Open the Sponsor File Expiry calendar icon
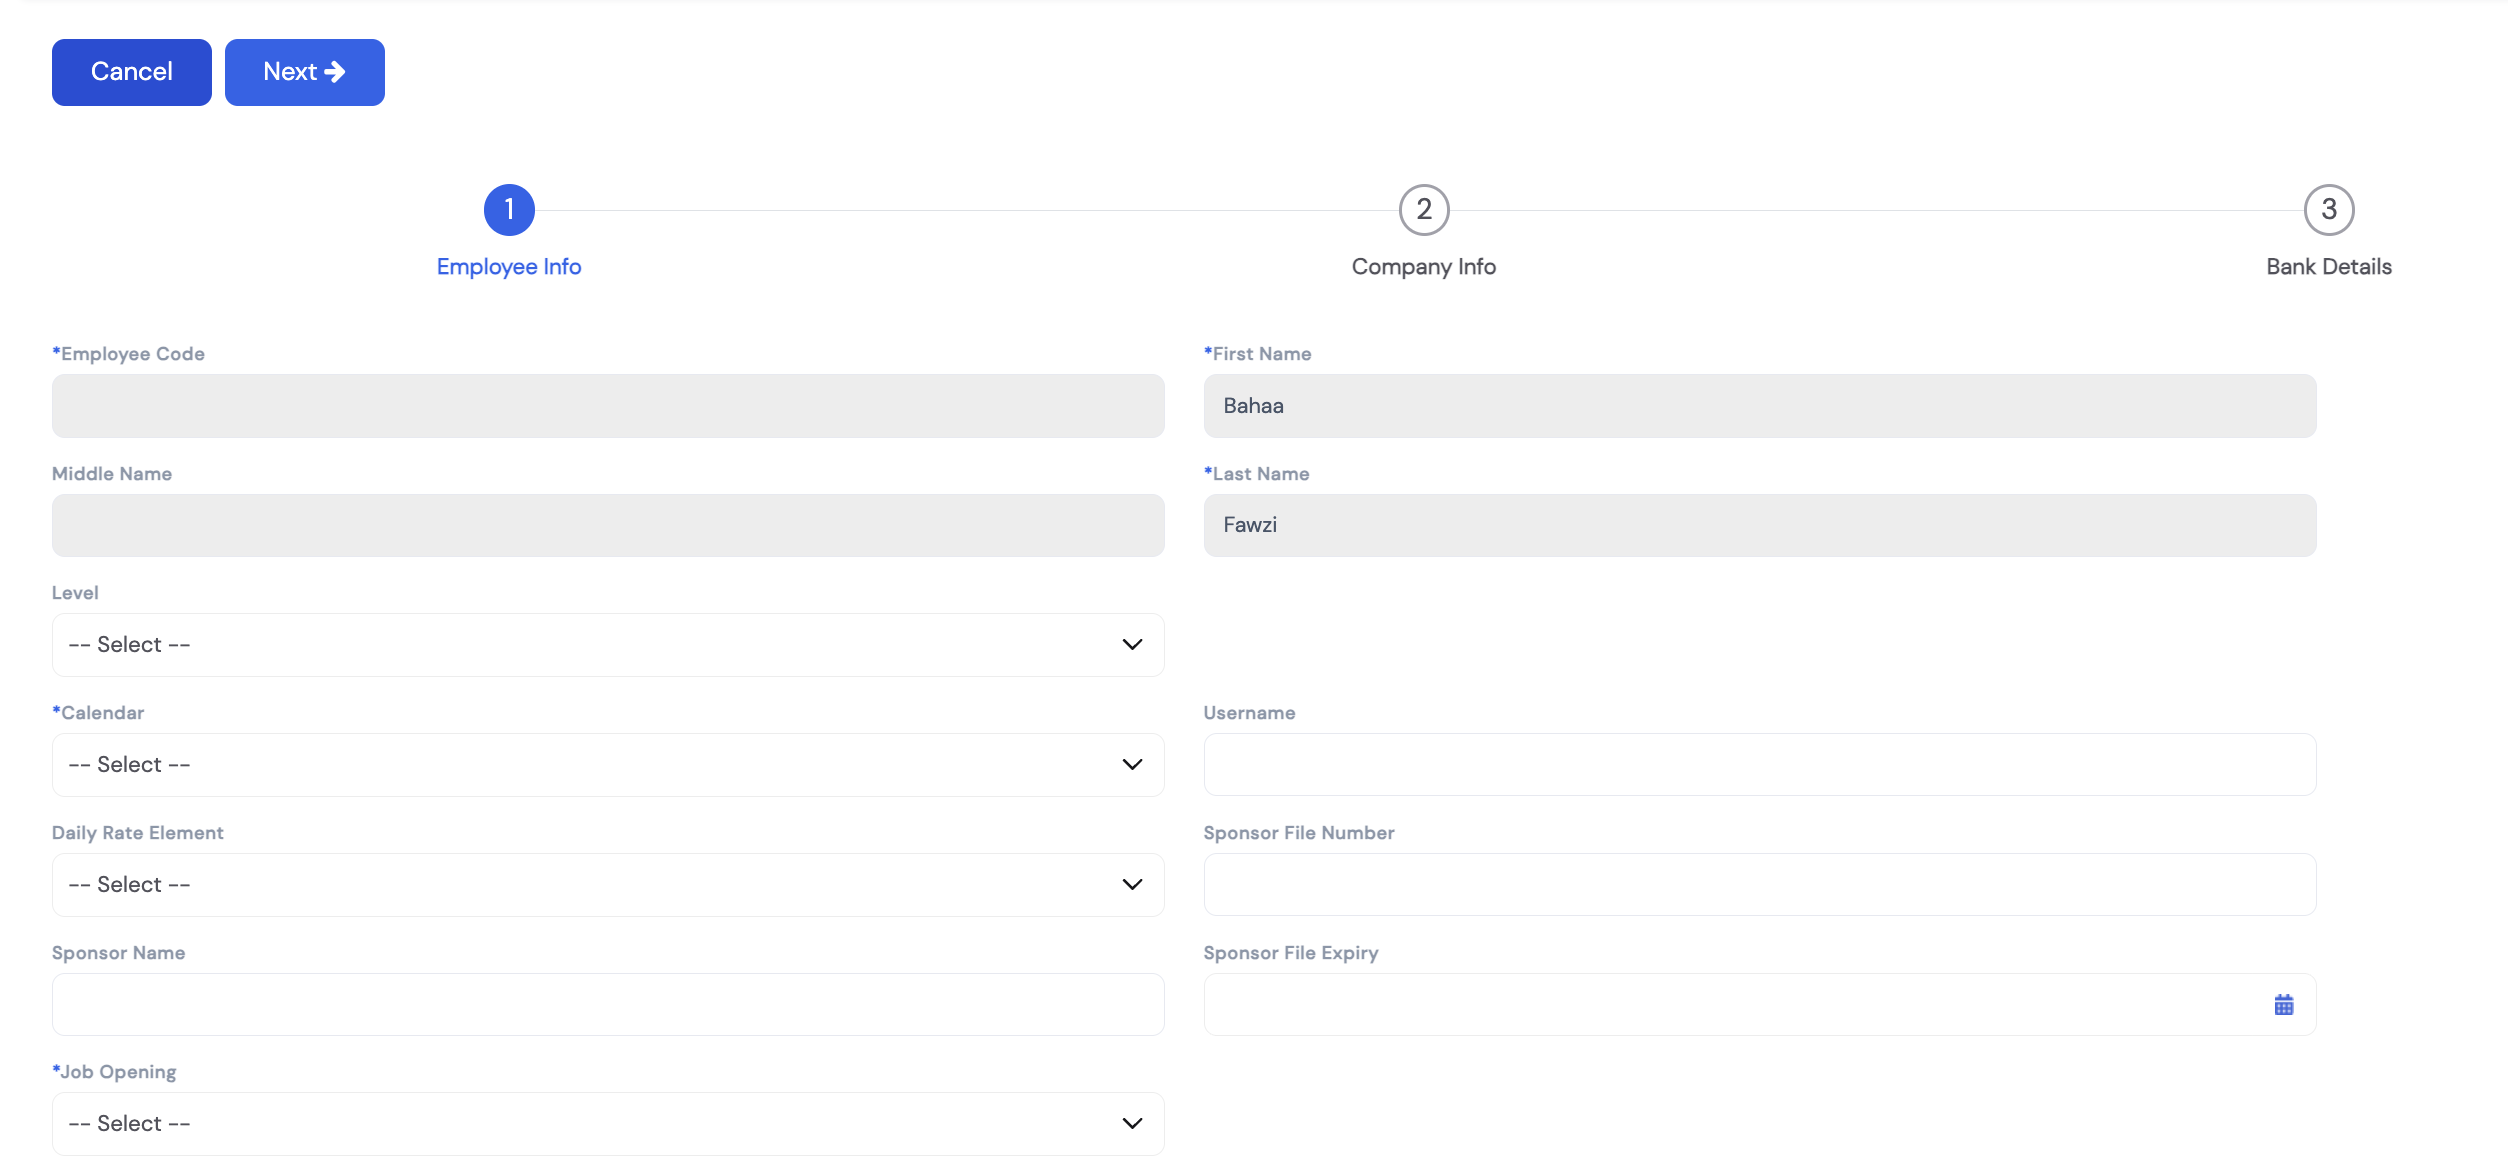Viewport: 2508px width, 1160px height. (2284, 1005)
